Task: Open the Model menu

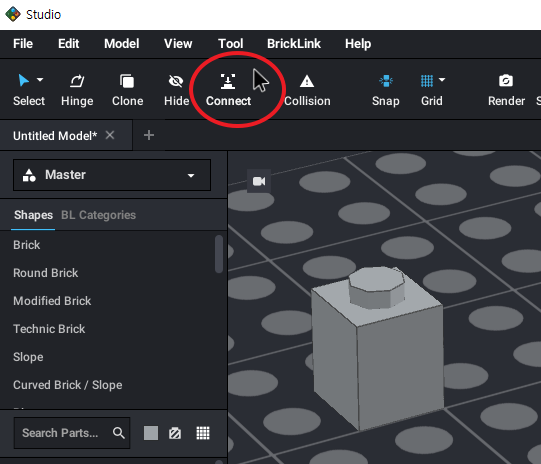Action: 122,44
